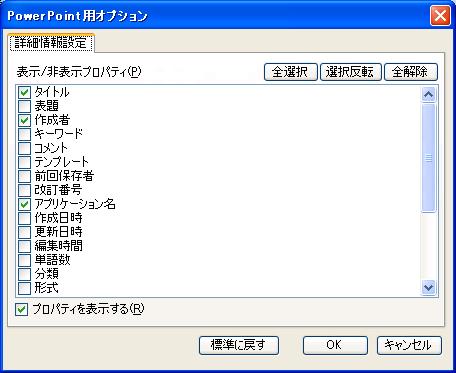The width and height of the screenshot is (456, 373).
Task: Dismiss dialog with キャンセル button
Action: click(x=409, y=345)
